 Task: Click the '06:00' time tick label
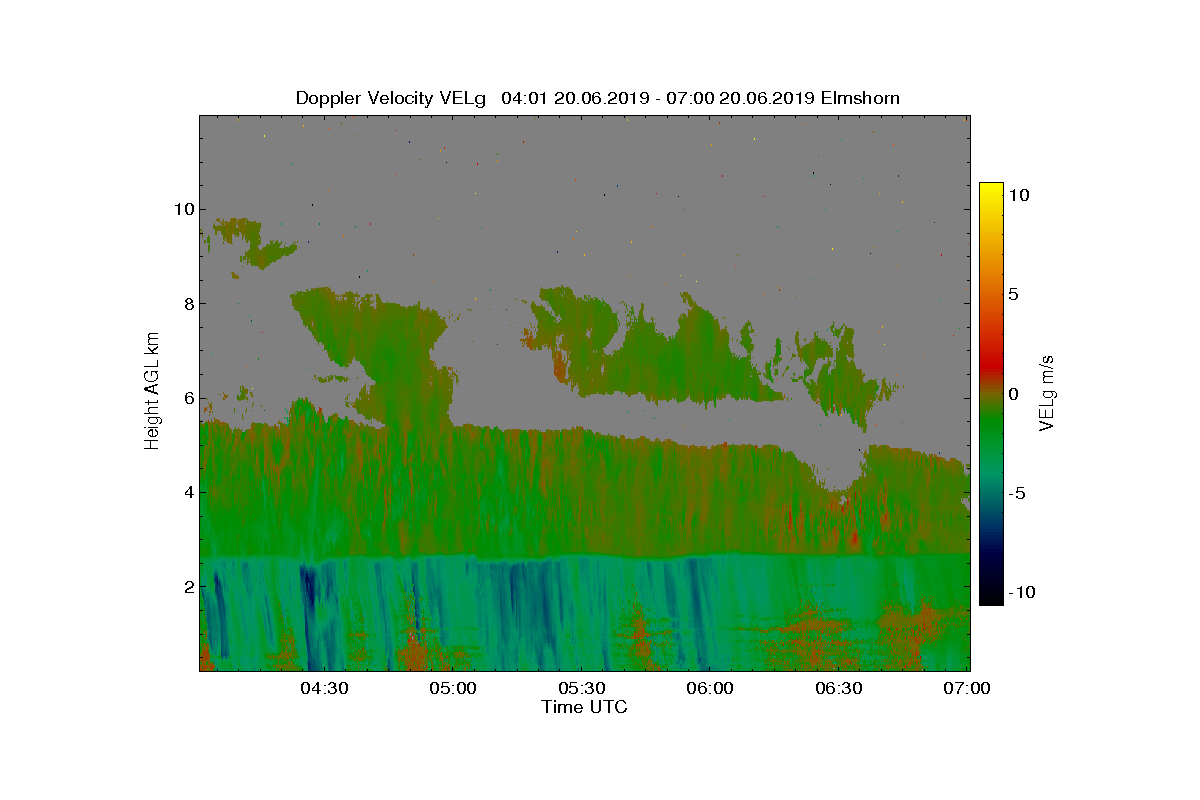711,689
